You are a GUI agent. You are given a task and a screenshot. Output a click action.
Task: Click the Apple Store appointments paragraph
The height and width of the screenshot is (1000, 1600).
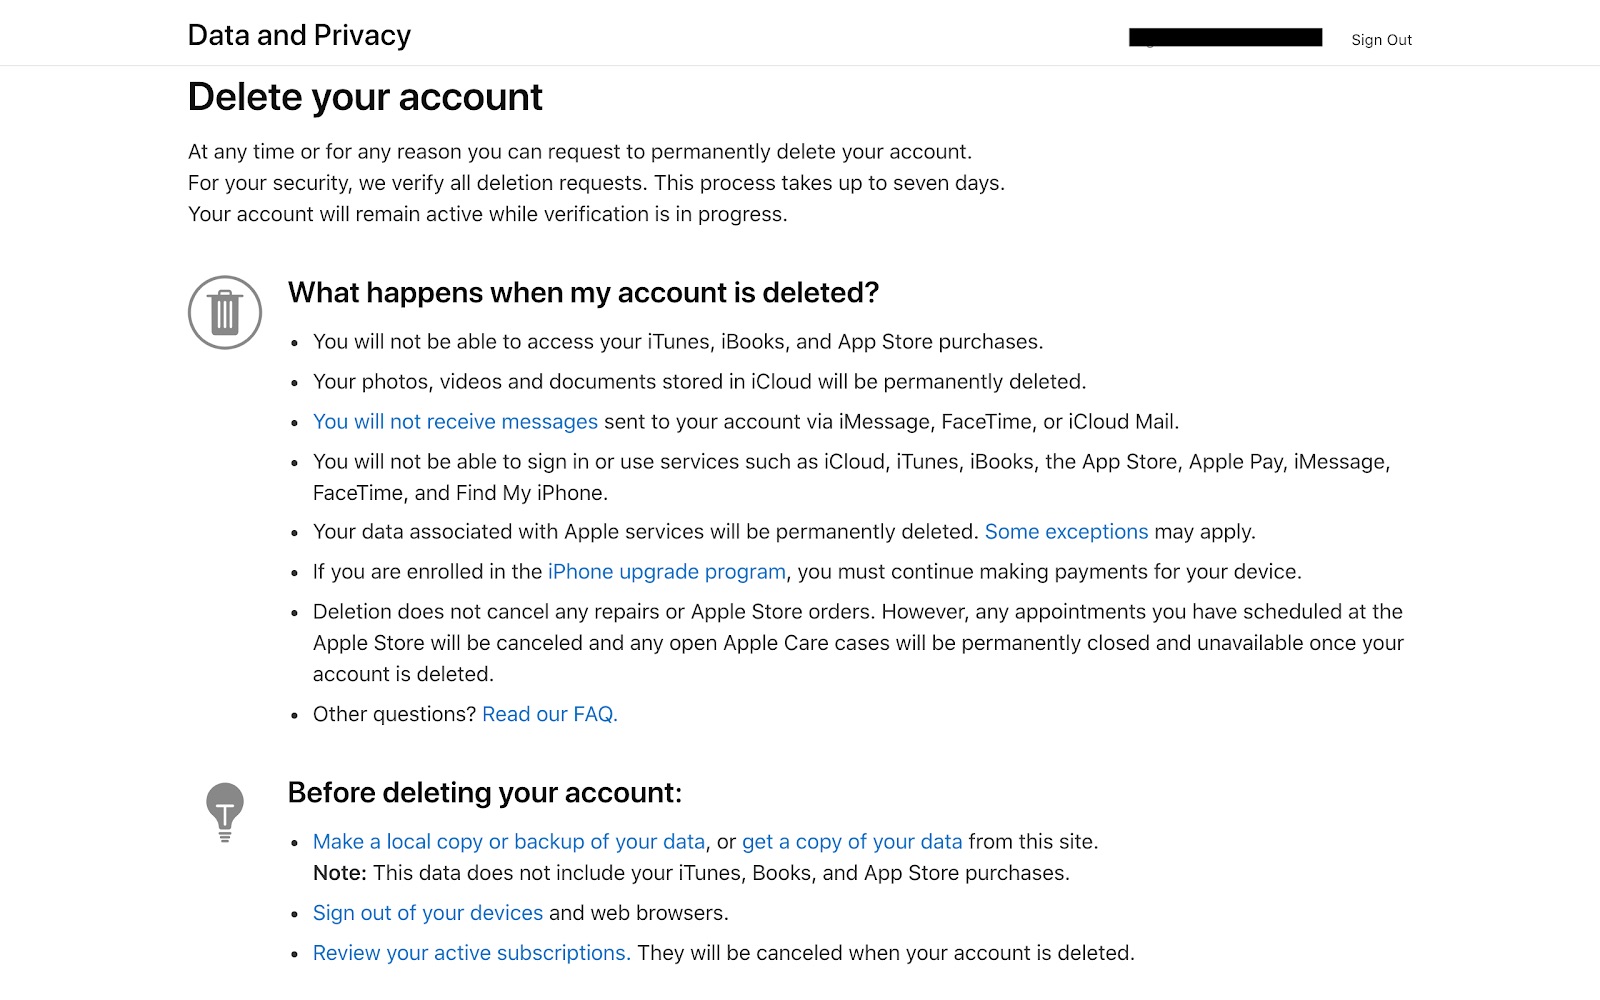click(857, 643)
